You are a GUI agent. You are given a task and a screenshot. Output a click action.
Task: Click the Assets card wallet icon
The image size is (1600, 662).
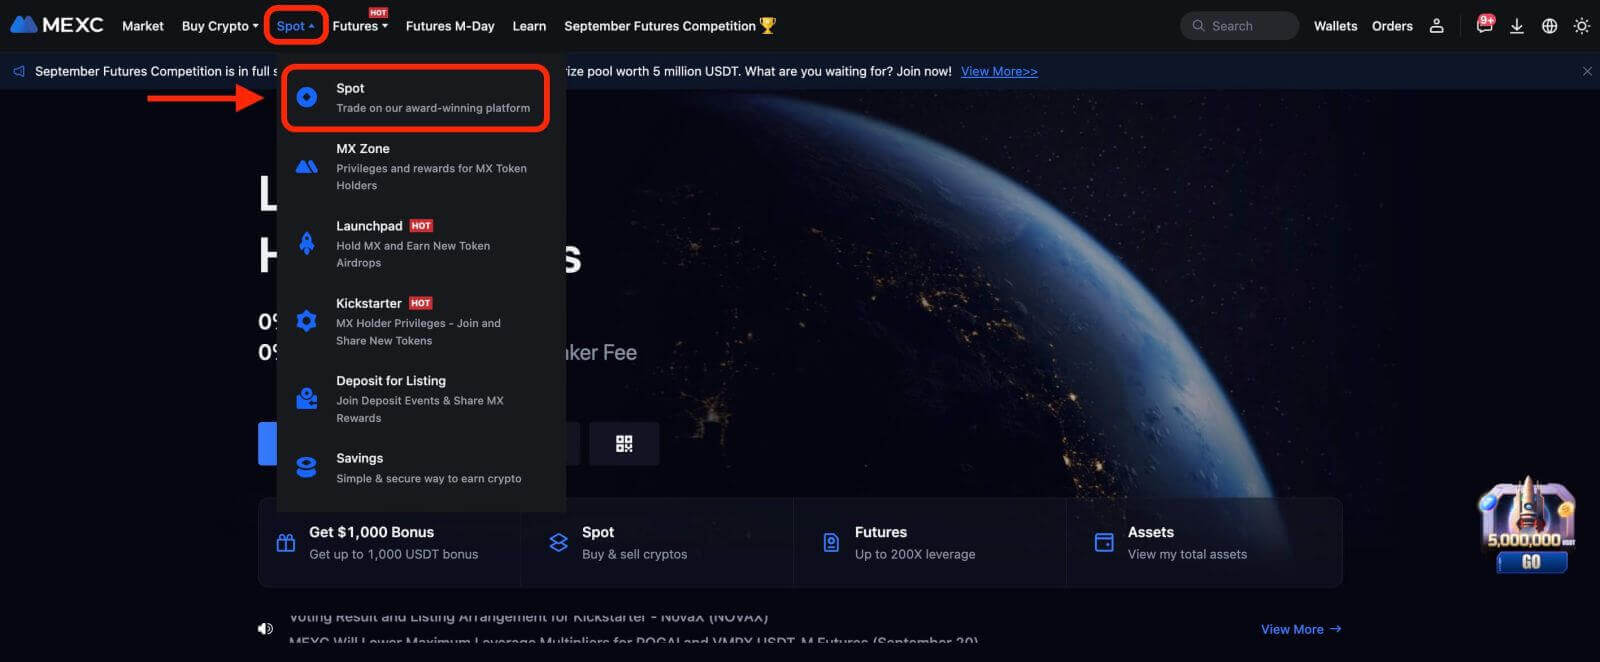1104,543
